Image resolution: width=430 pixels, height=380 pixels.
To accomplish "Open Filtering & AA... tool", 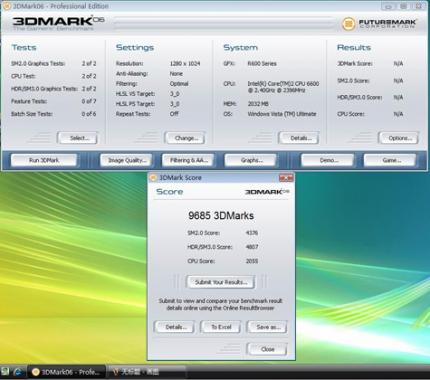I will point(188,160).
